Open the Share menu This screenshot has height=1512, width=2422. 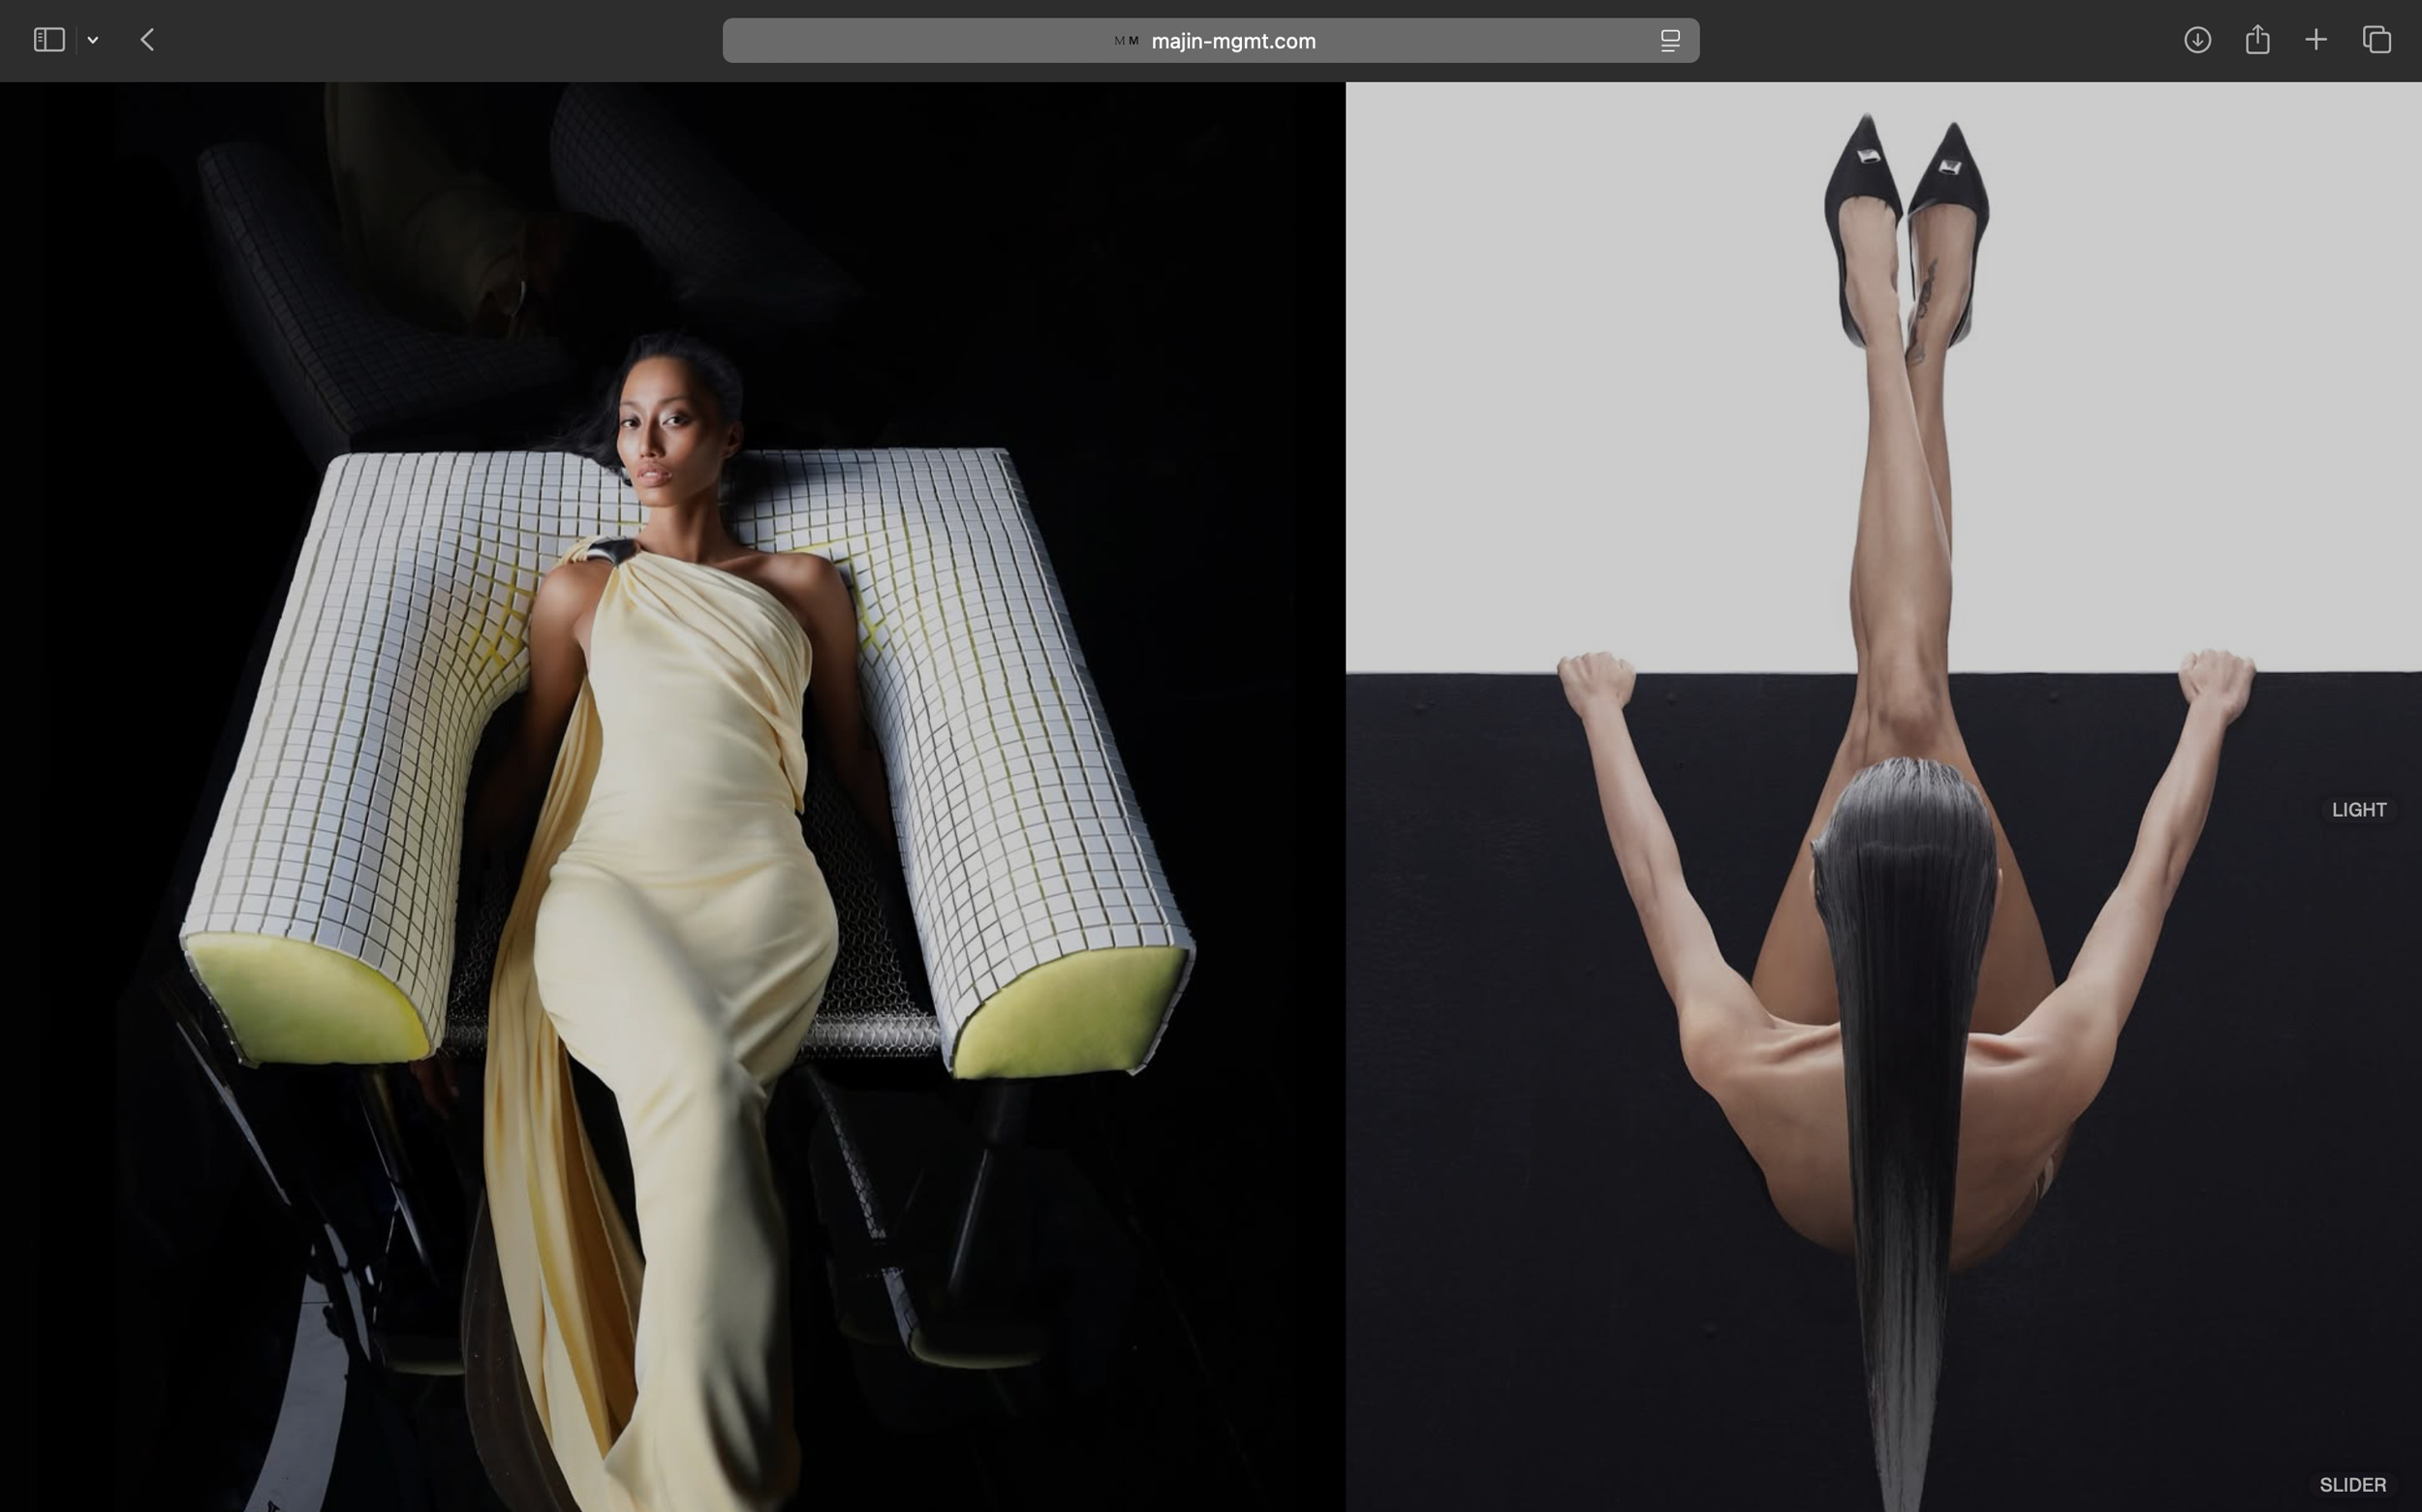point(2256,40)
